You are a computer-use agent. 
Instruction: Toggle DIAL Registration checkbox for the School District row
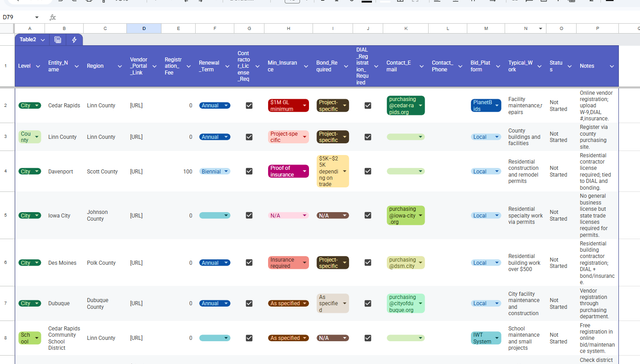coord(368,338)
